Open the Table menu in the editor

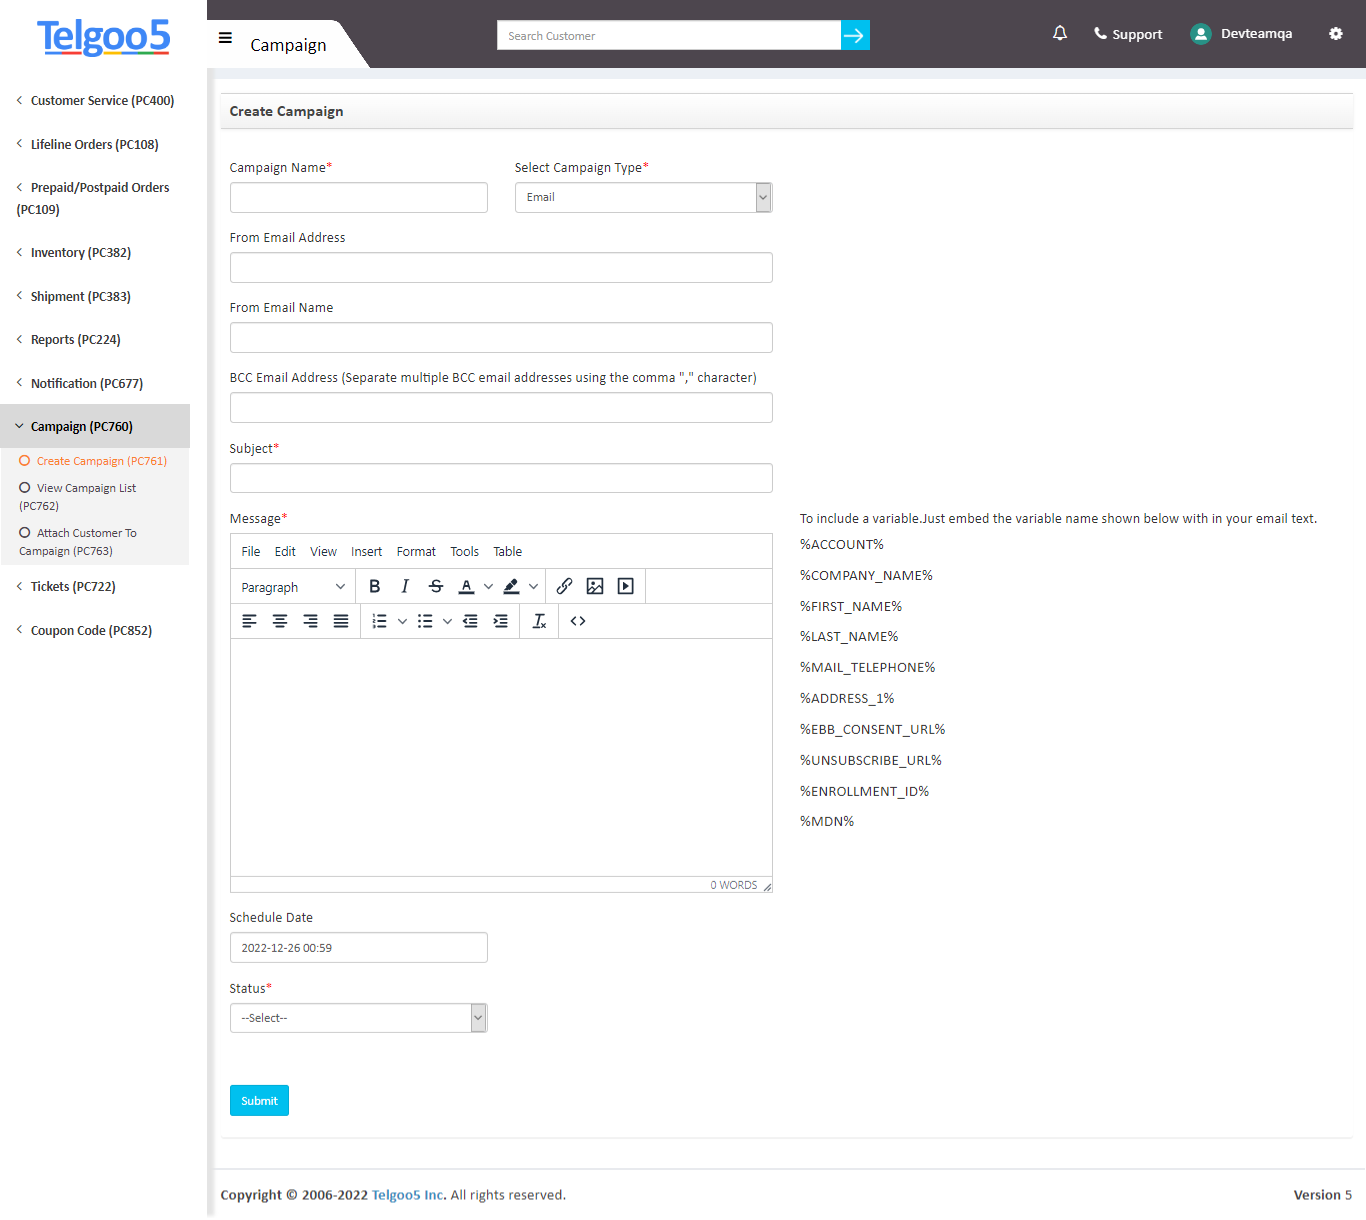[507, 551]
